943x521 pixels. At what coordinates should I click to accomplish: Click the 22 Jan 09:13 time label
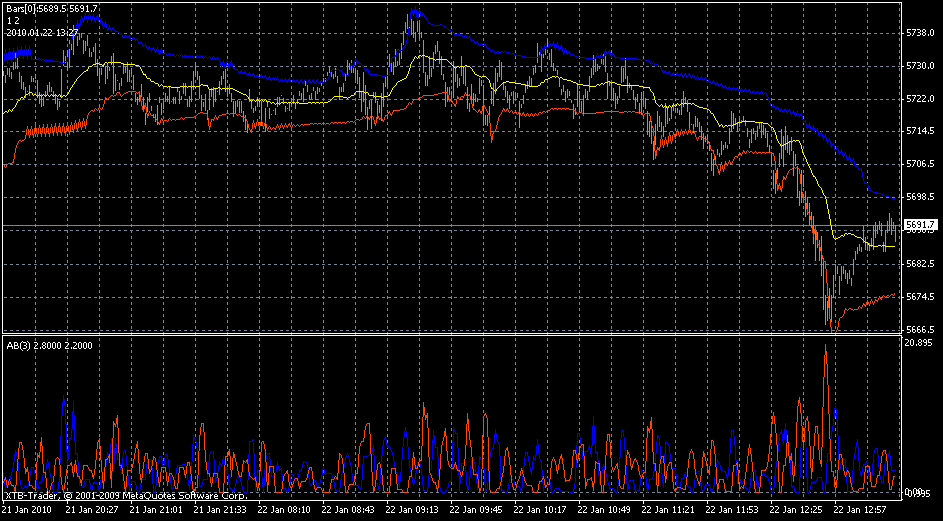413,509
